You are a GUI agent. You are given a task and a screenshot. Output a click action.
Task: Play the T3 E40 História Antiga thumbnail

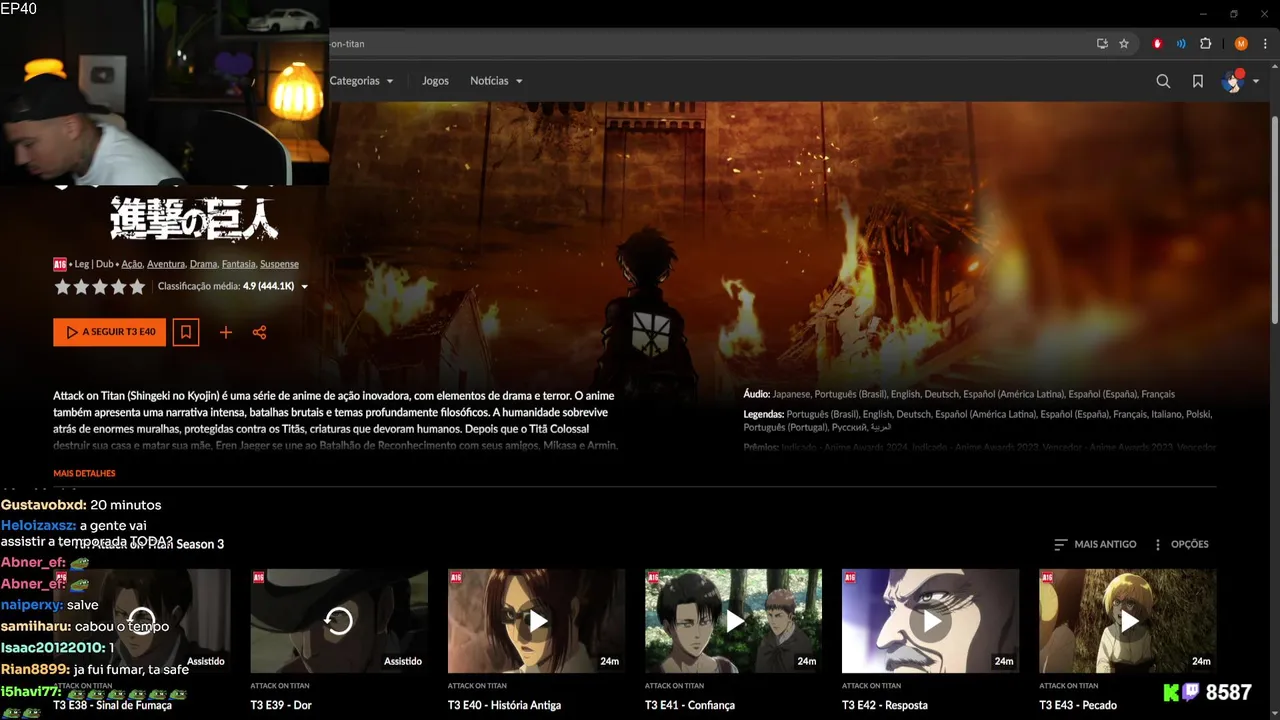click(536, 621)
